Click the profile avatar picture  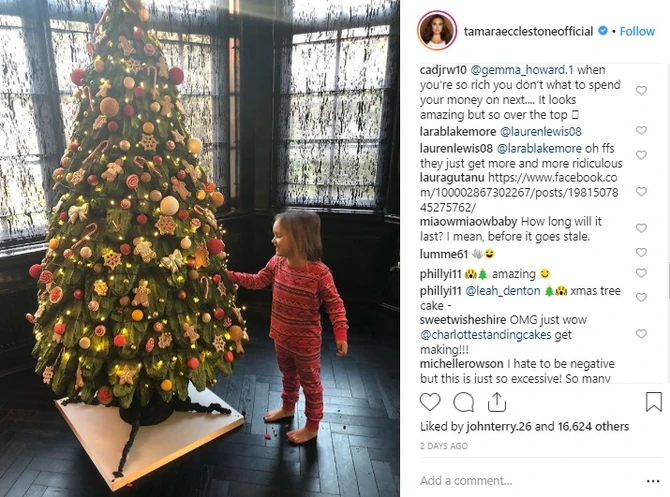(437, 31)
